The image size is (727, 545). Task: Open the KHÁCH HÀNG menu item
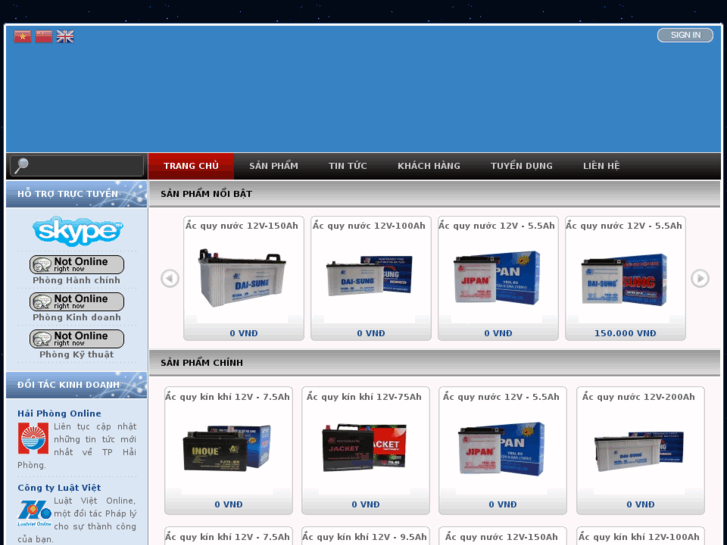429,166
